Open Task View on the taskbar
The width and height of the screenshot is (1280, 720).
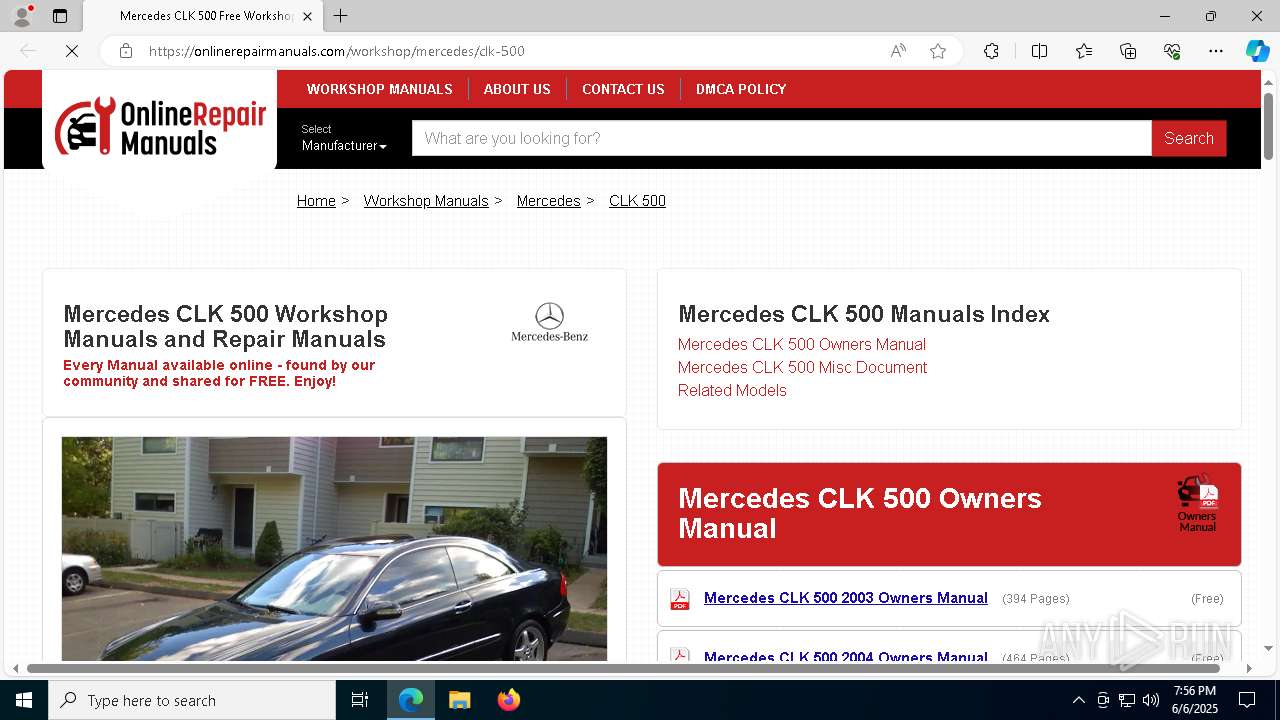click(x=360, y=700)
